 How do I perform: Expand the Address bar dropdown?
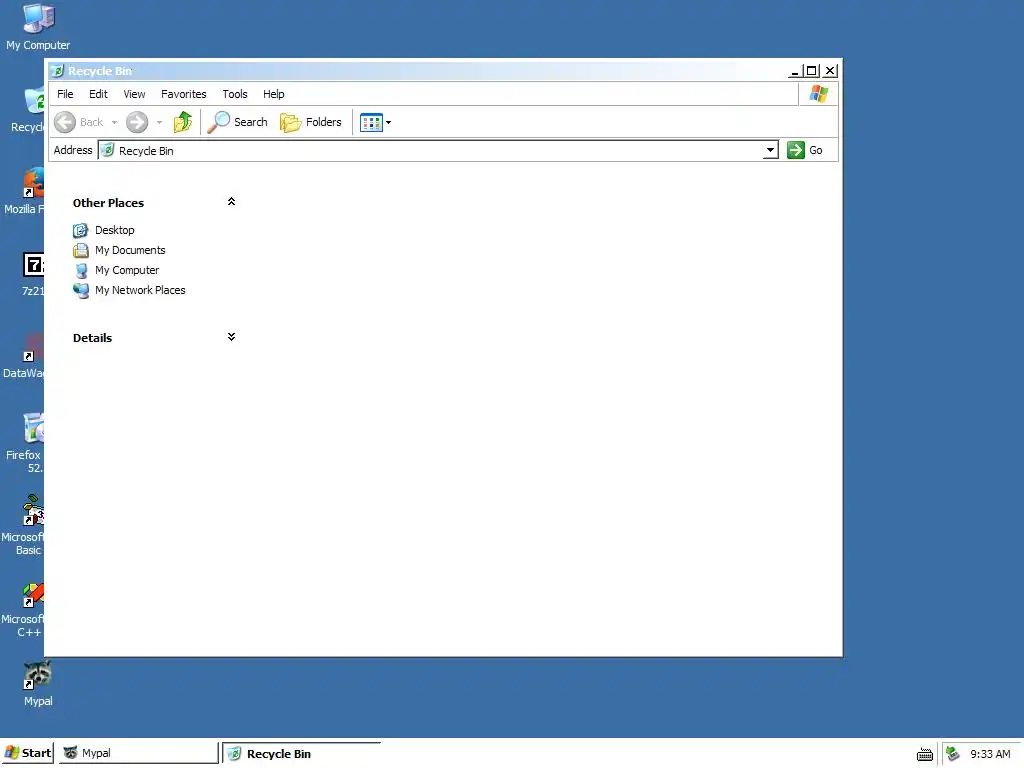tap(771, 150)
